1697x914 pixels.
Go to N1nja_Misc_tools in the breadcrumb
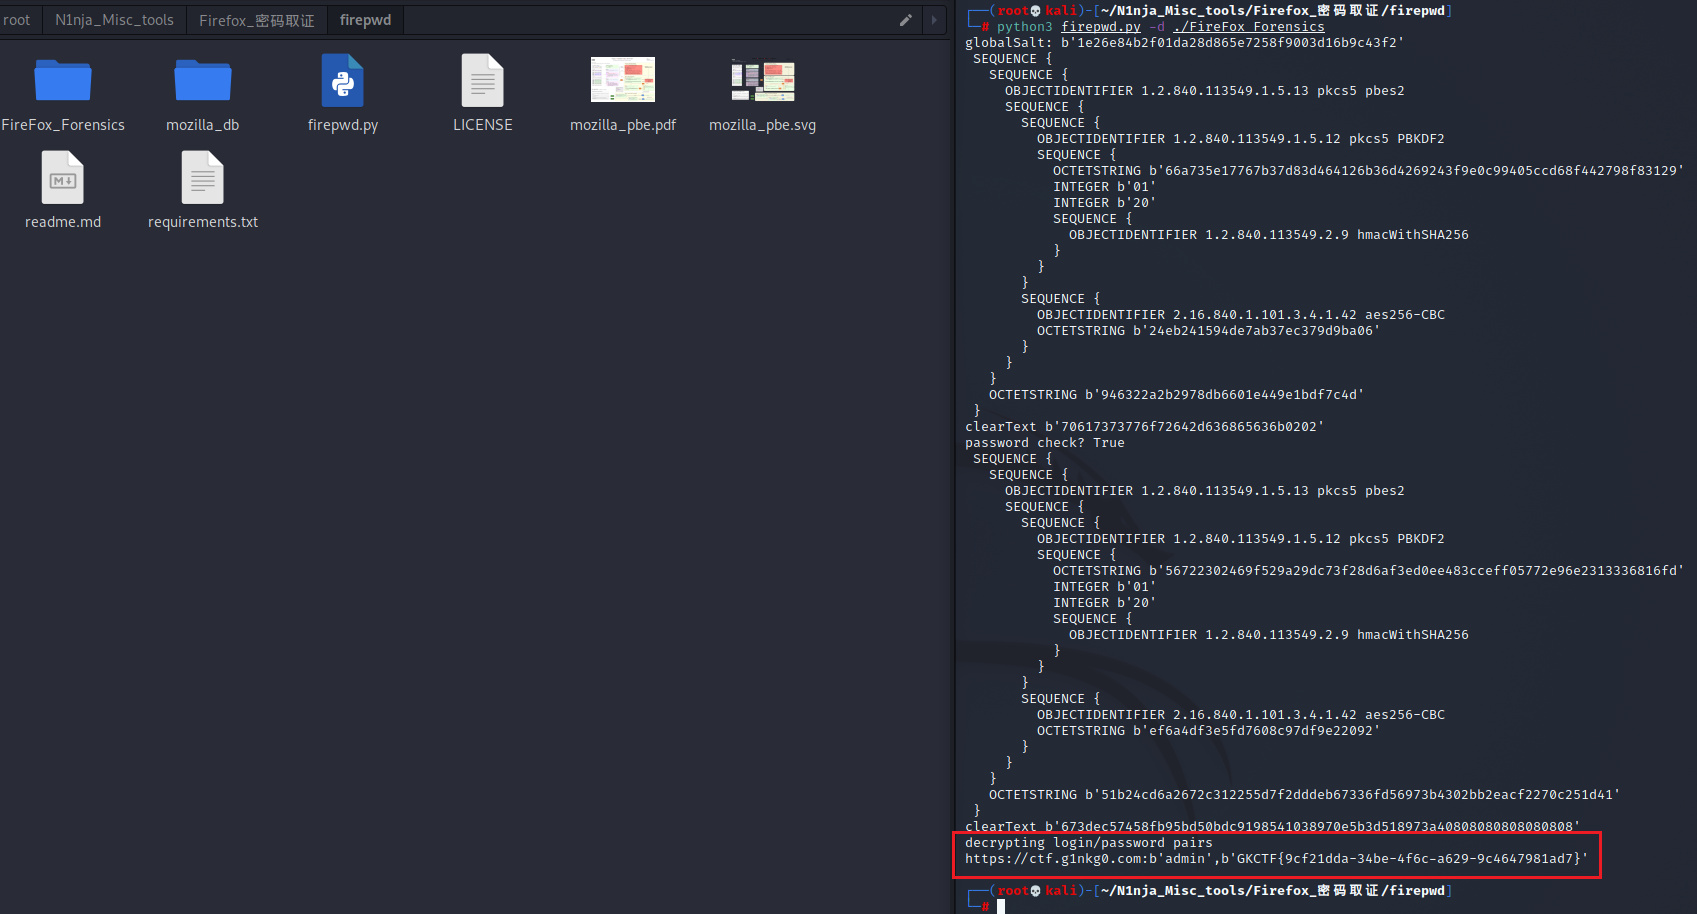point(114,20)
